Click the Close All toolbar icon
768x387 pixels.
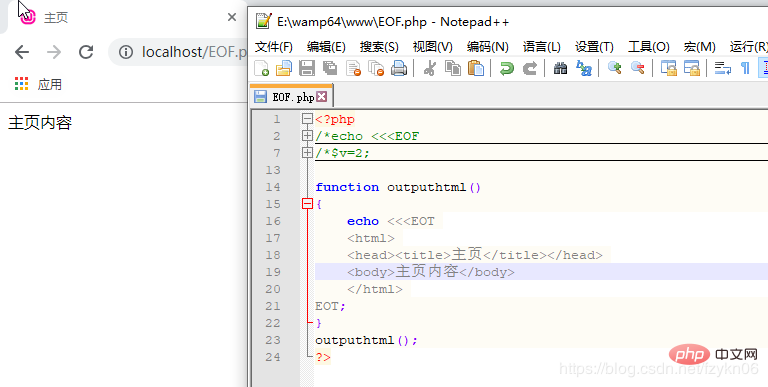376,68
